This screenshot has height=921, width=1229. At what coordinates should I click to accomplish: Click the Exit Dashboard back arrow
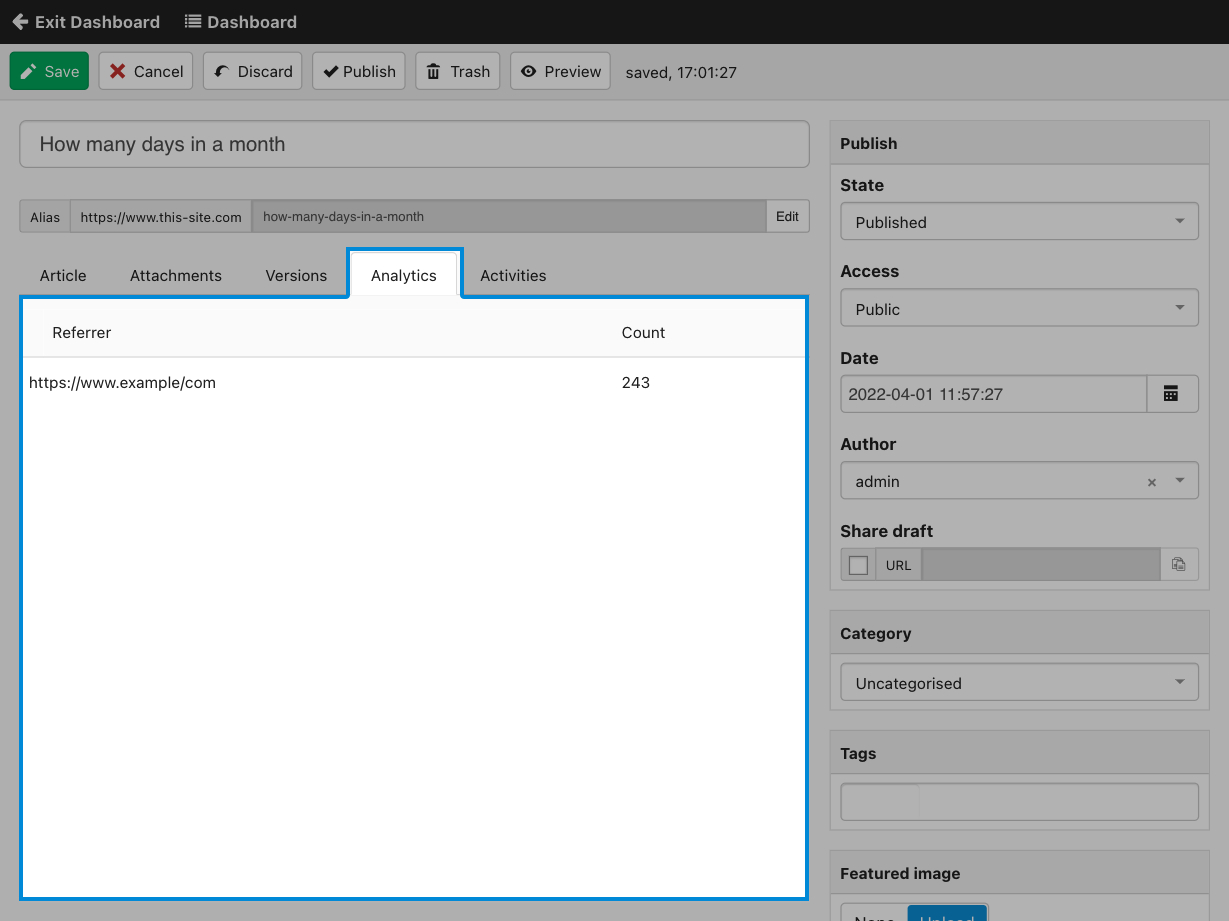20,22
